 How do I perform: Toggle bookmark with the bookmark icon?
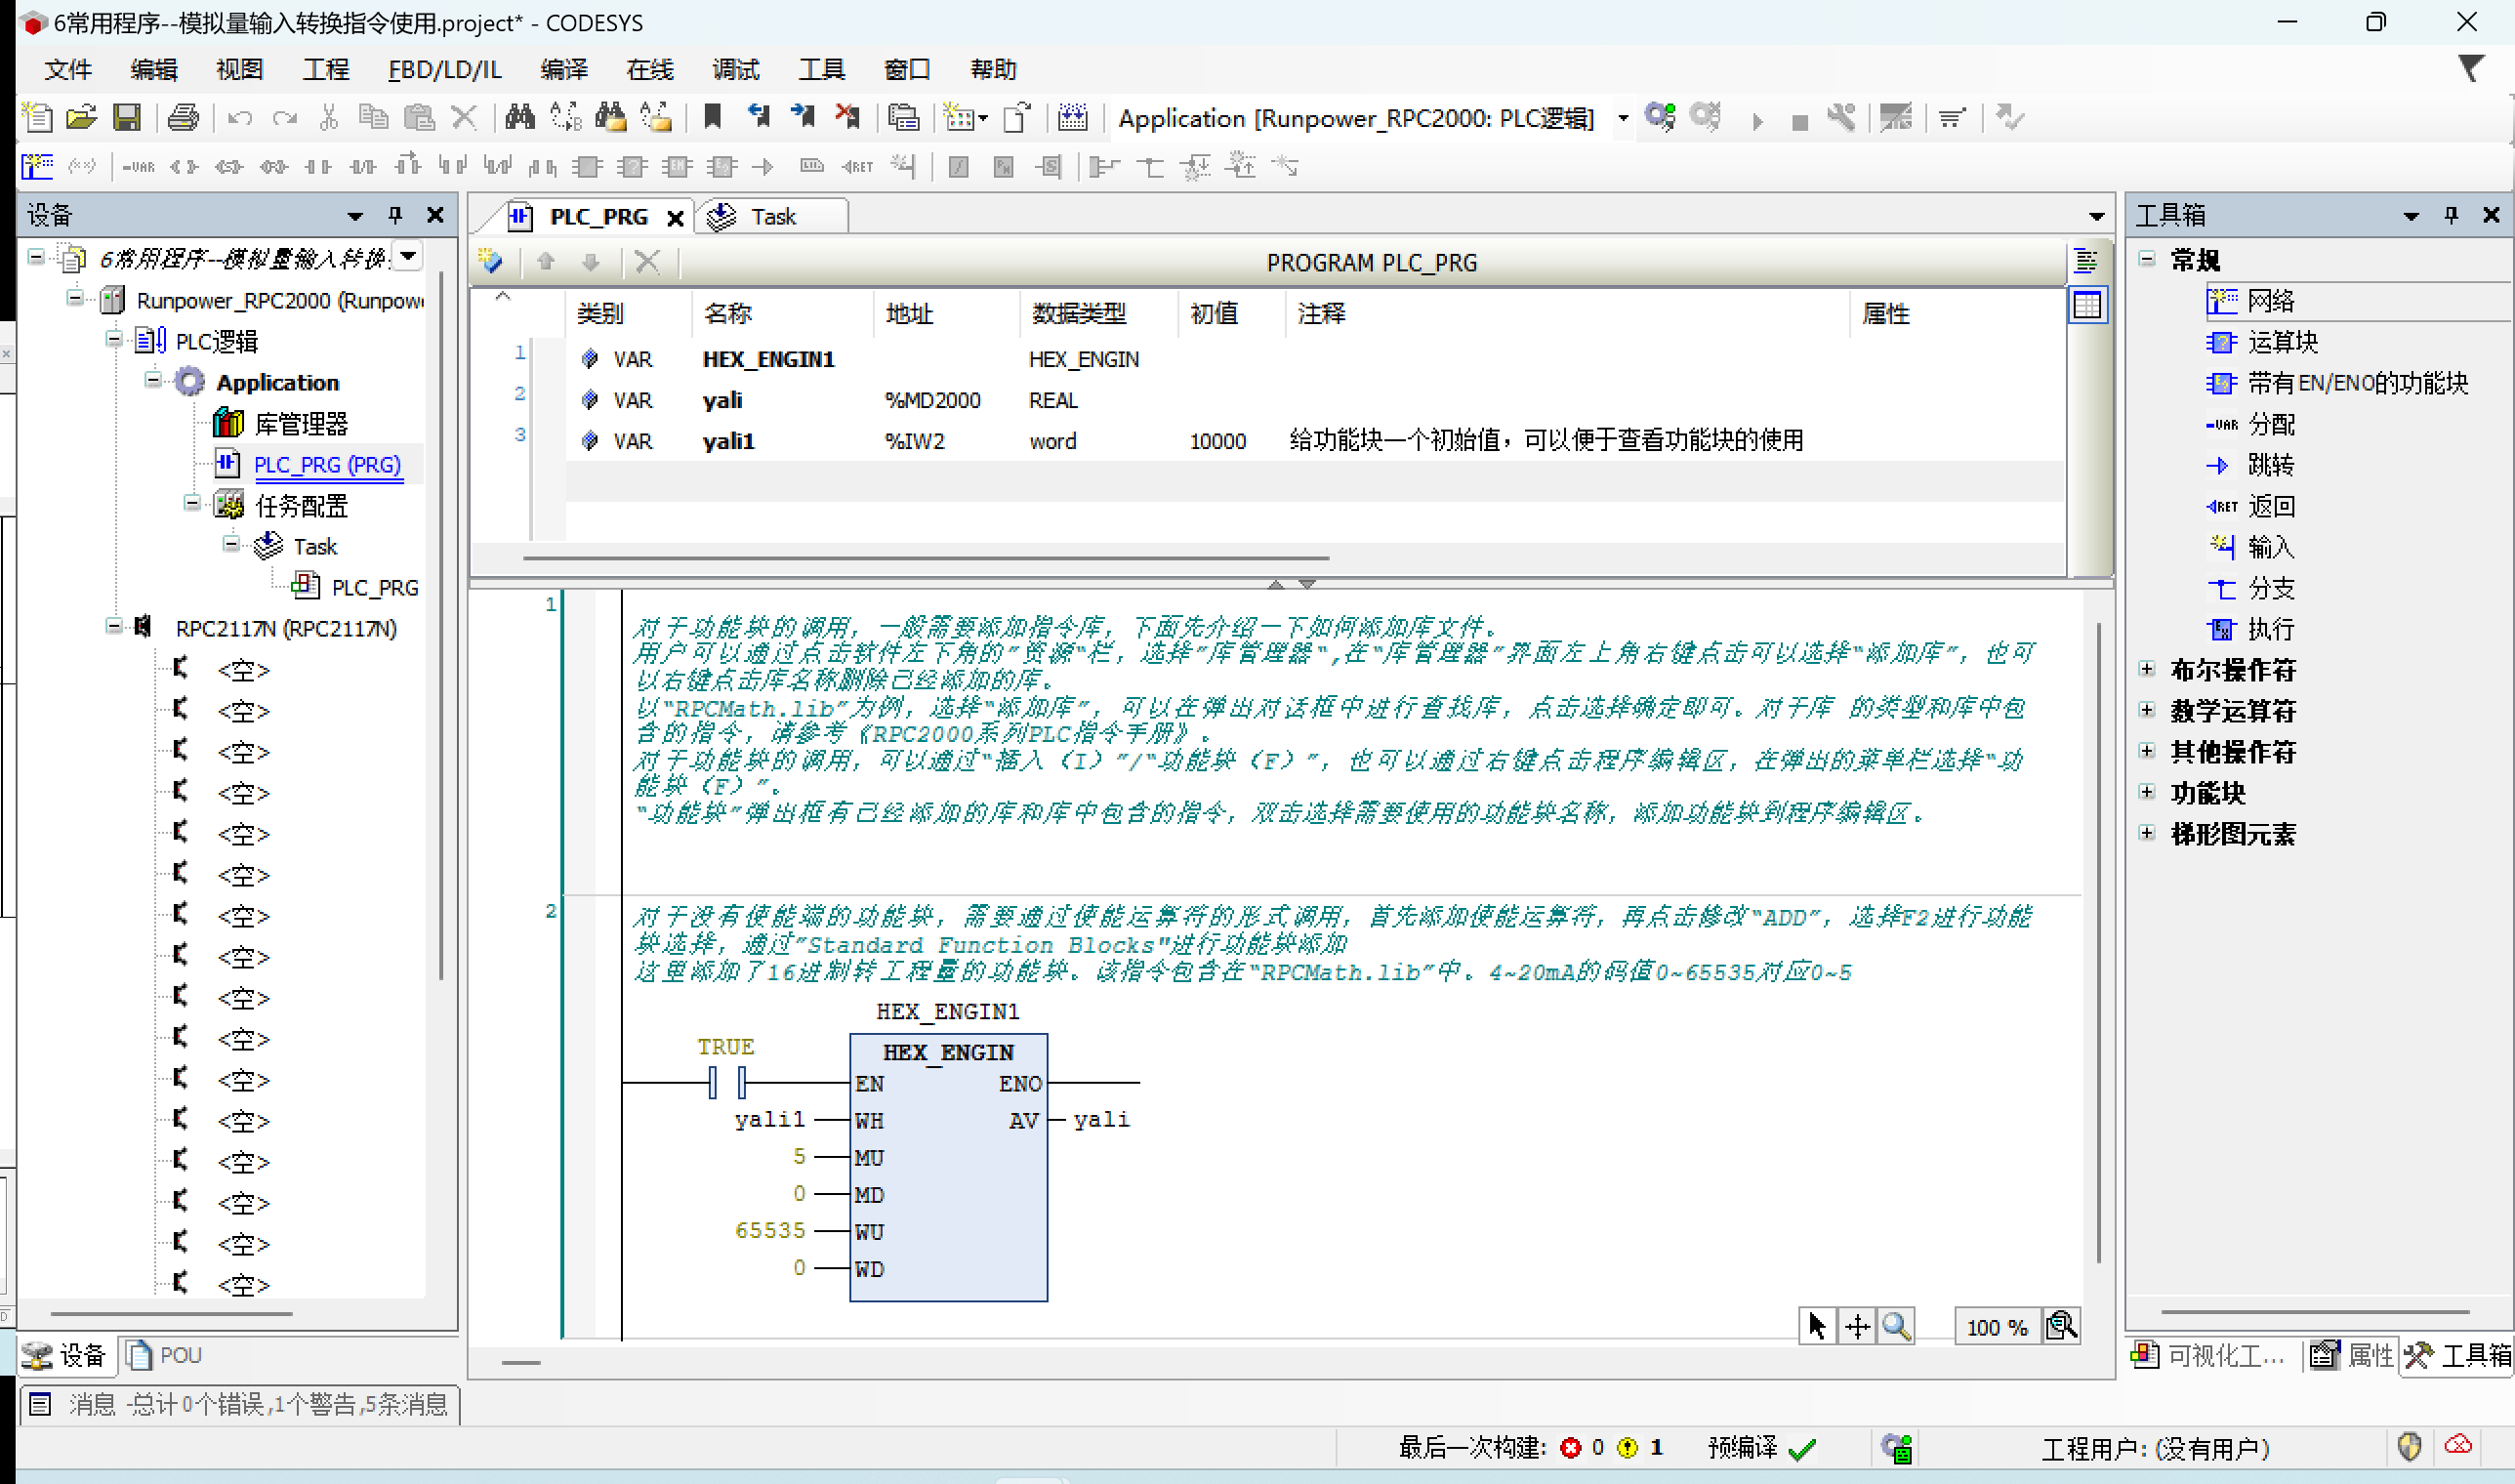(713, 118)
